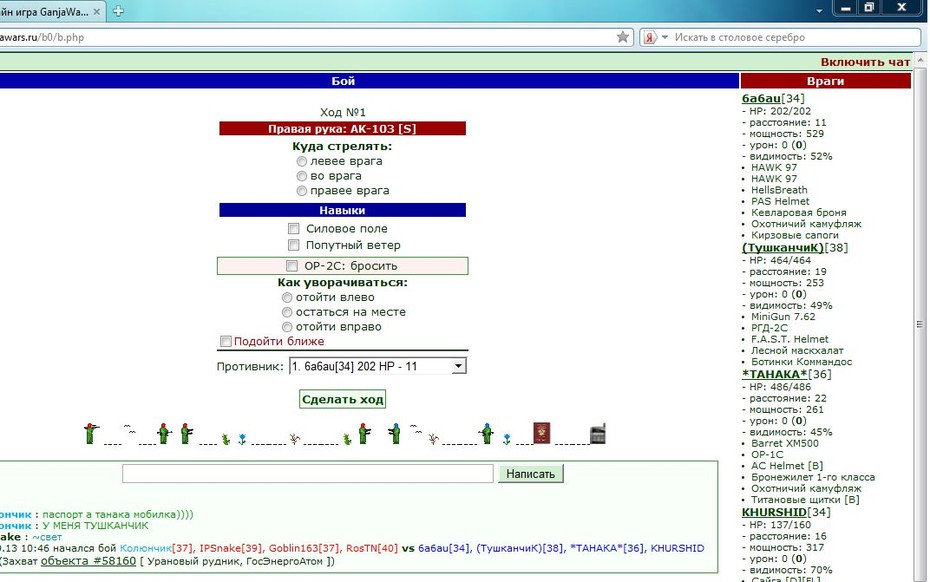Image resolution: width=930 pixels, height=582 pixels.
Task: Click 'F.A.S.T. Helmet' equipment entry
Action: click(x=789, y=339)
